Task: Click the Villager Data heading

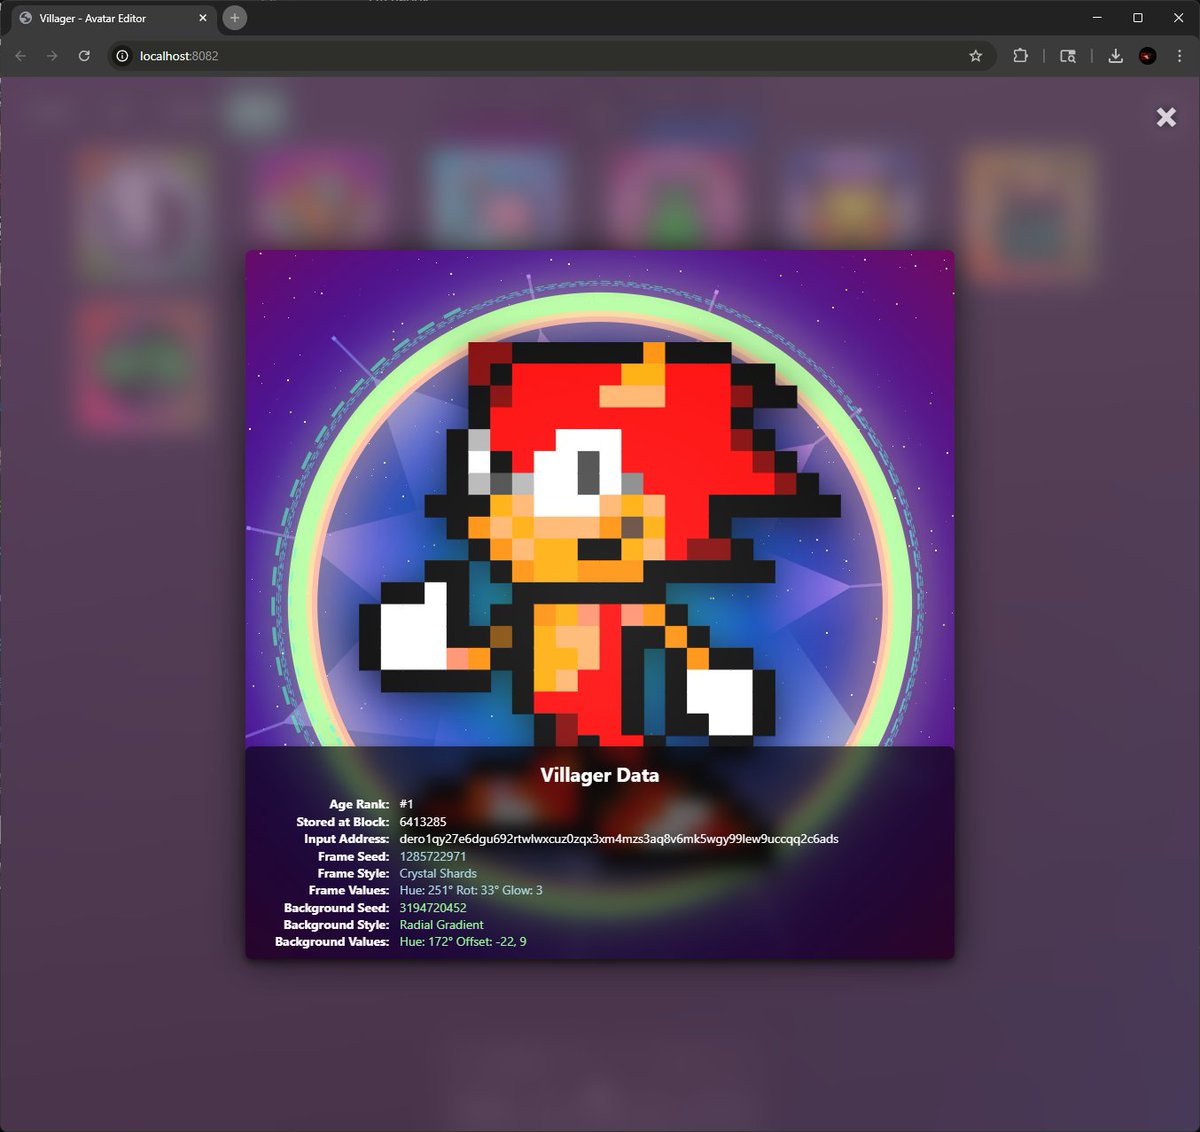Action: pos(600,775)
